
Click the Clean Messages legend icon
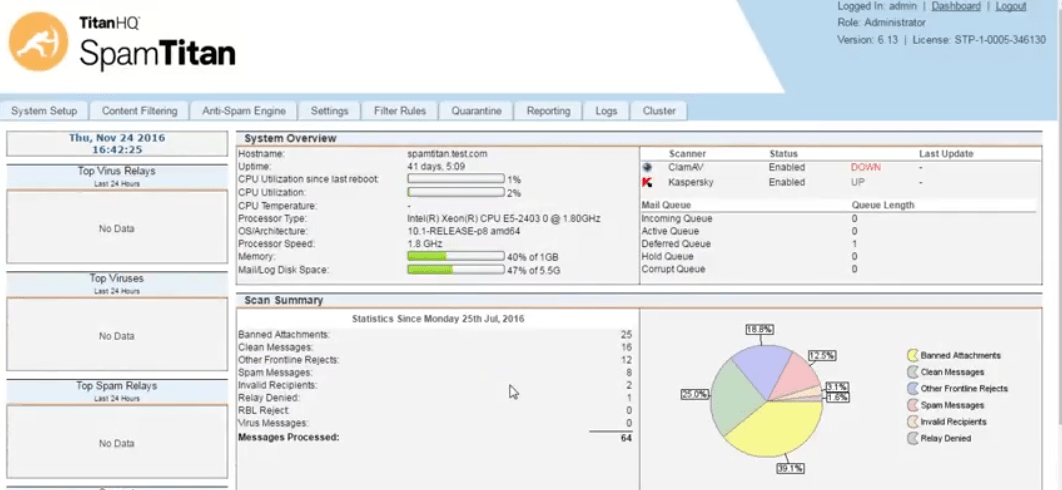[912, 372]
